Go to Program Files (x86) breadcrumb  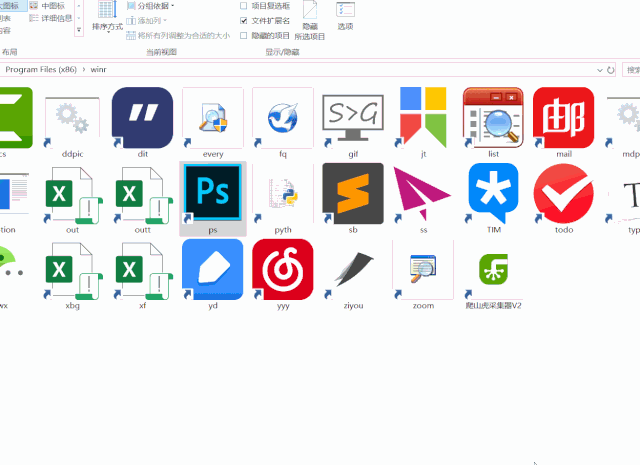pos(41,69)
